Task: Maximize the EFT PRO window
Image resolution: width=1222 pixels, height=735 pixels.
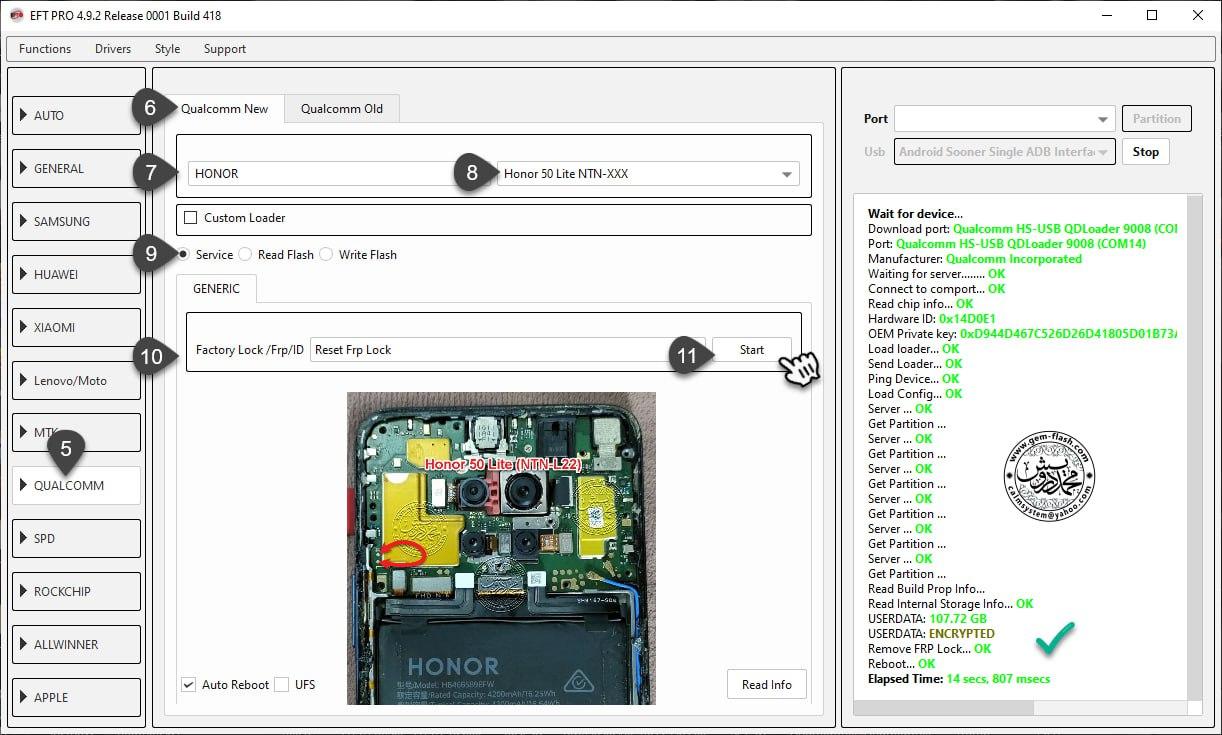Action: (1152, 16)
